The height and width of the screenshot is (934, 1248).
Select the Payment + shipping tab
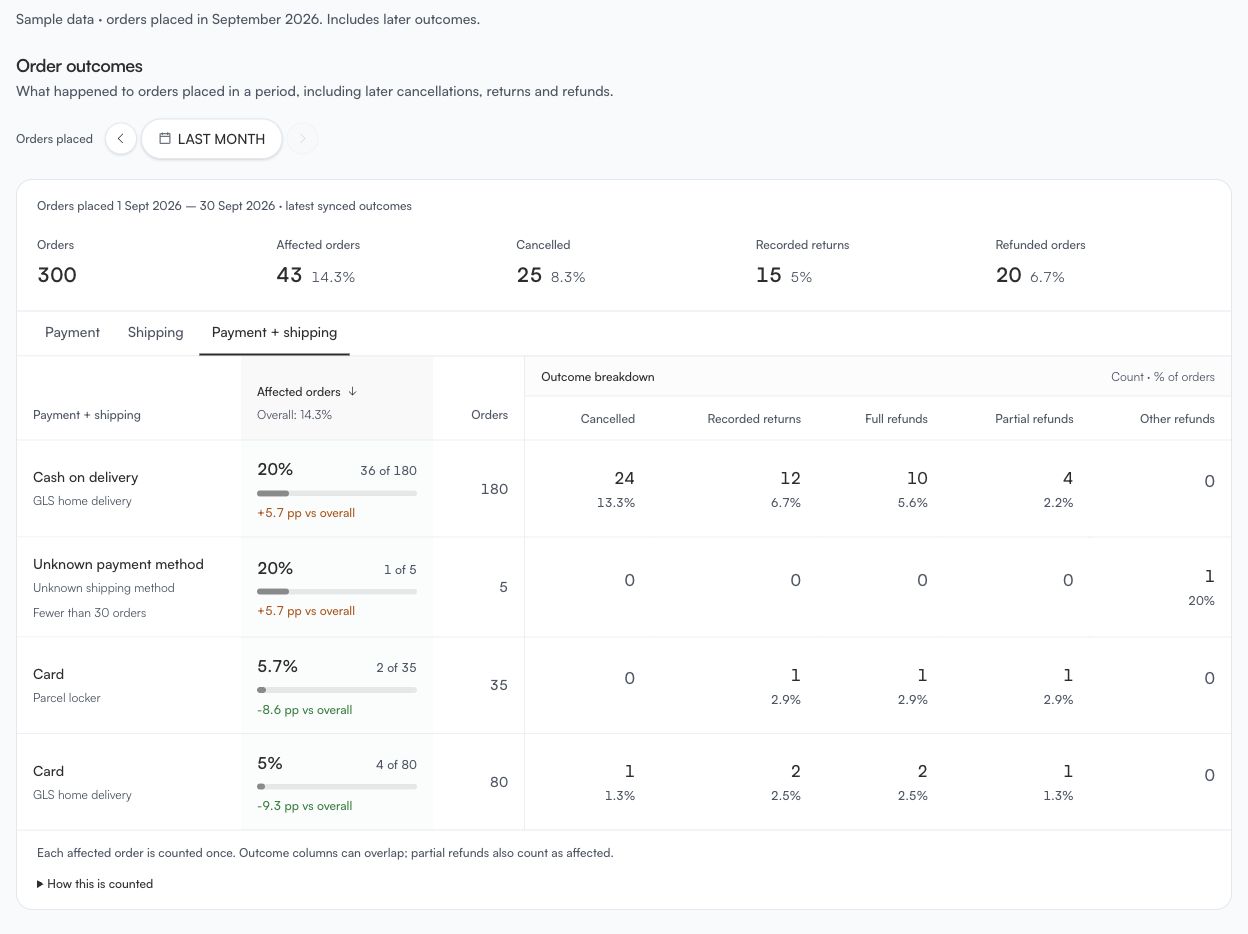[274, 332]
